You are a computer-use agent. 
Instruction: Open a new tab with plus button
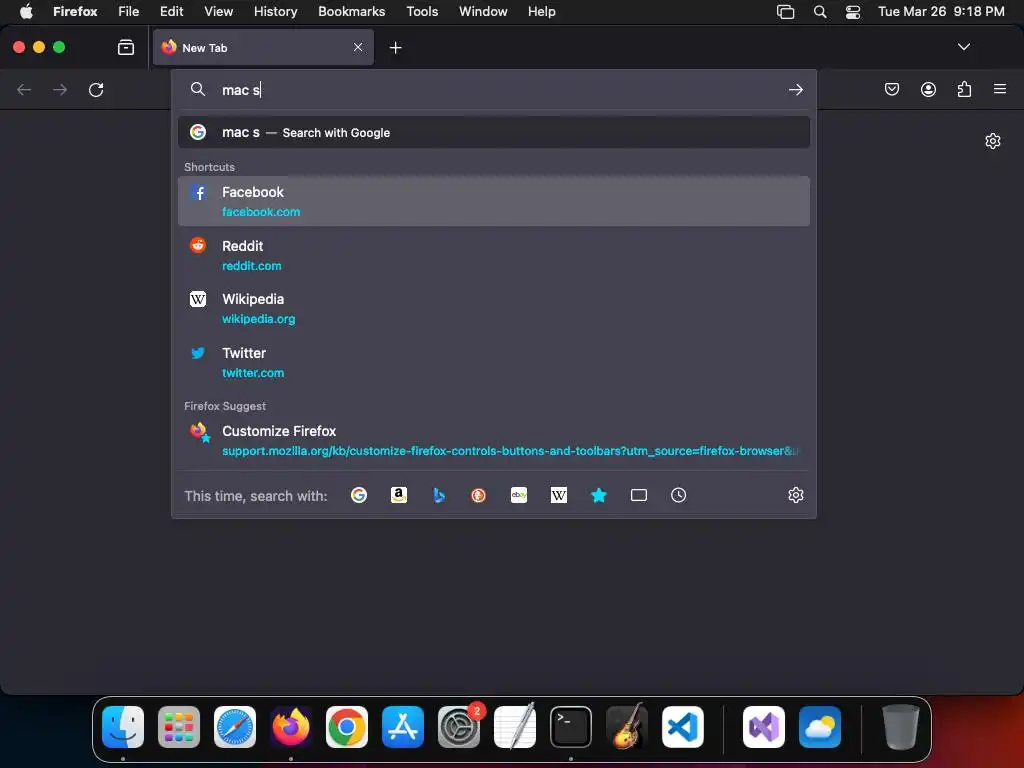(x=395, y=48)
